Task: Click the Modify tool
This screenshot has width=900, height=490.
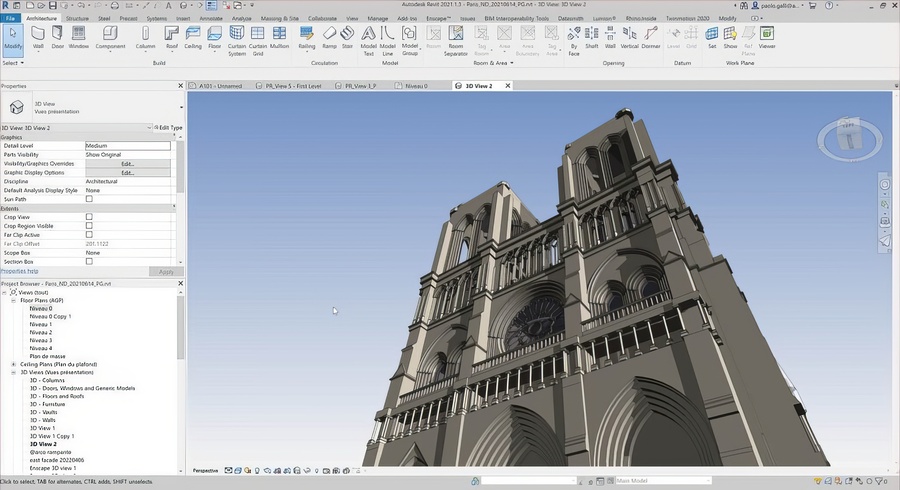Action: (13, 37)
